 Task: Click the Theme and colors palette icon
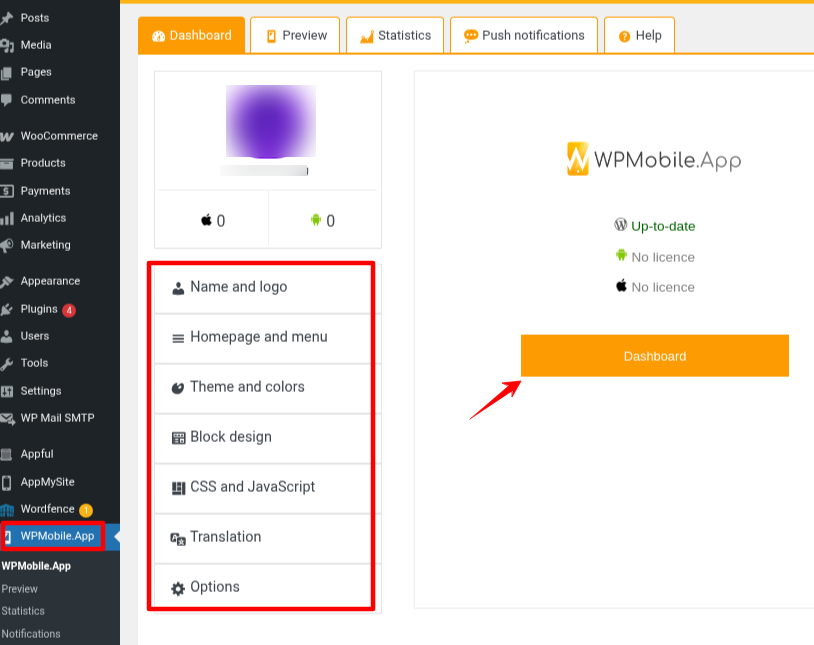(x=178, y=388)
